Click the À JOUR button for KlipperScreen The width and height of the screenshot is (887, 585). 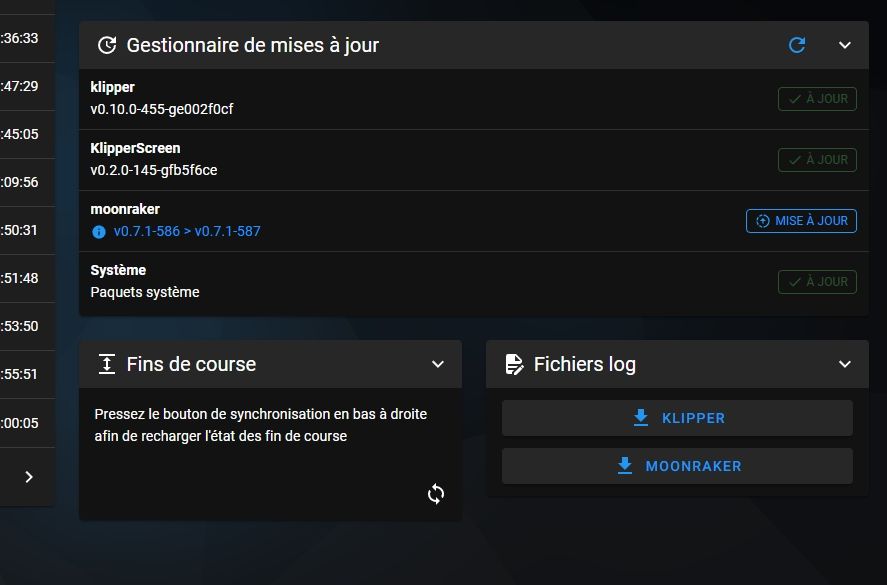pyautogui.click(x=817, y=160)
